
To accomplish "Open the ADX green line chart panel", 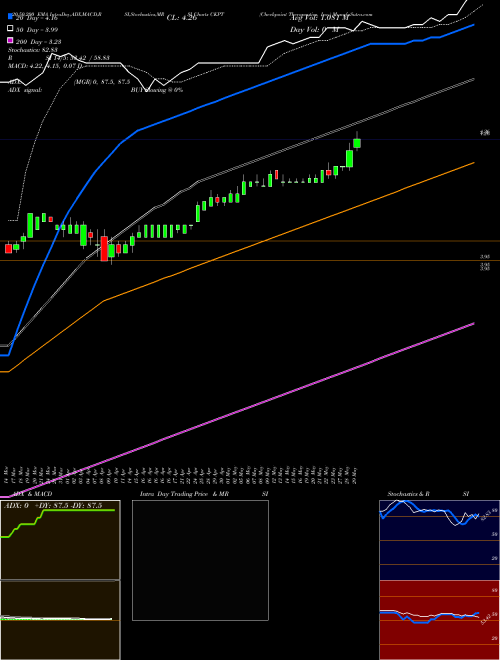I will click(60, 540).
